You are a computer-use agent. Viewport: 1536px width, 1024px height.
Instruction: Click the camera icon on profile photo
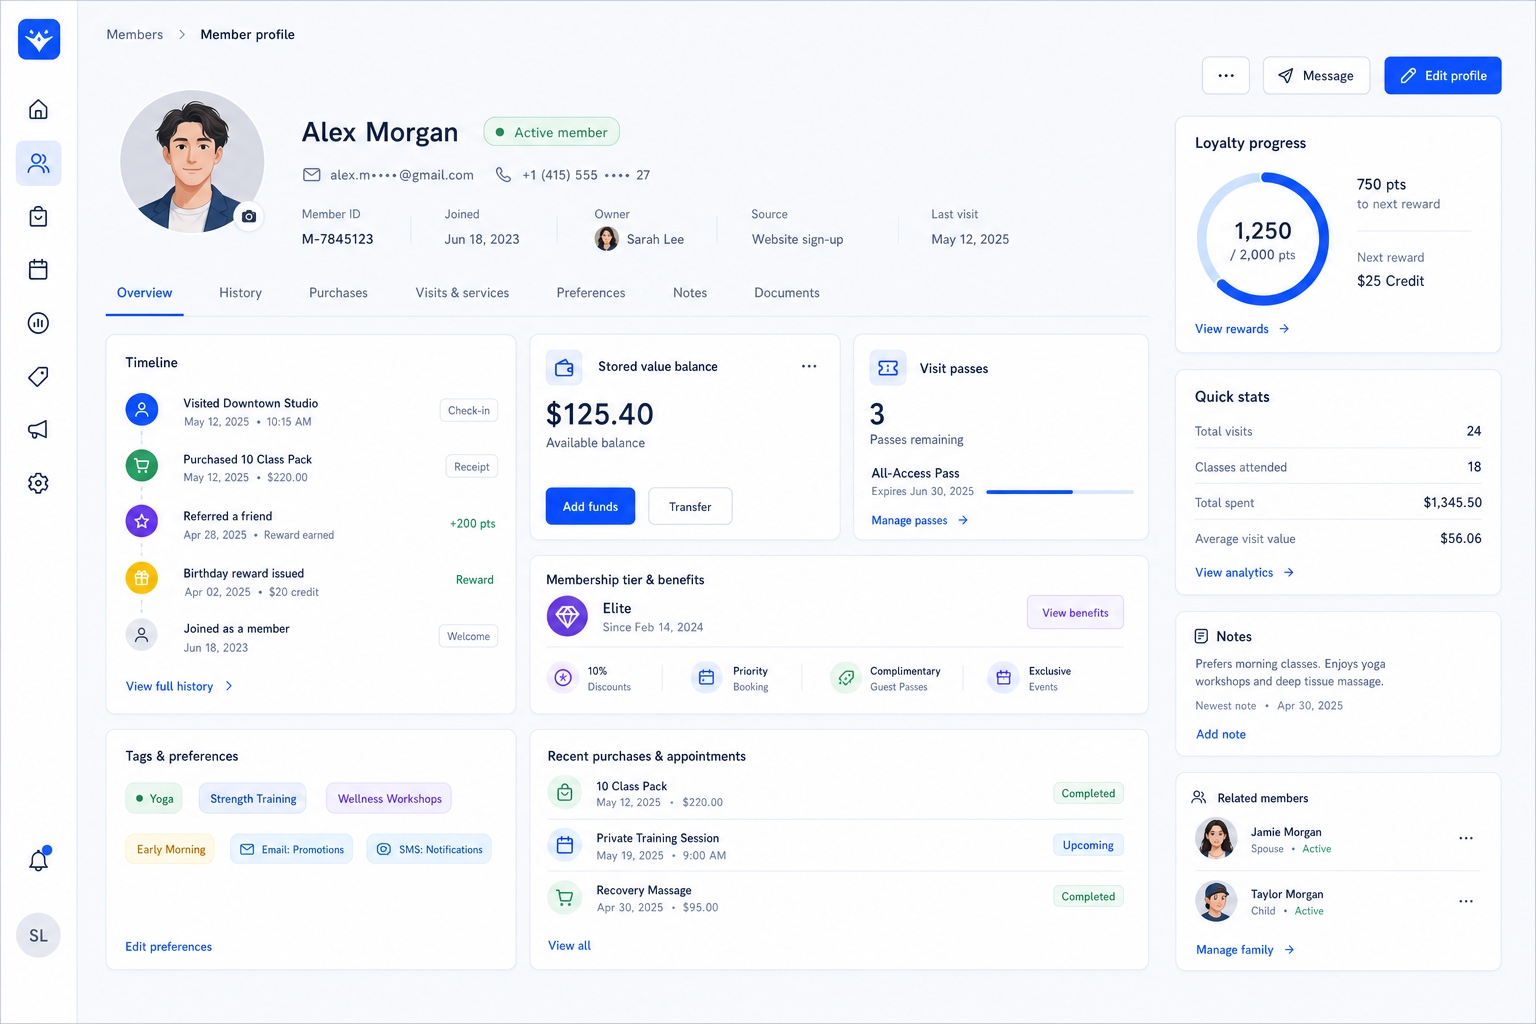[x=249, y=216]
